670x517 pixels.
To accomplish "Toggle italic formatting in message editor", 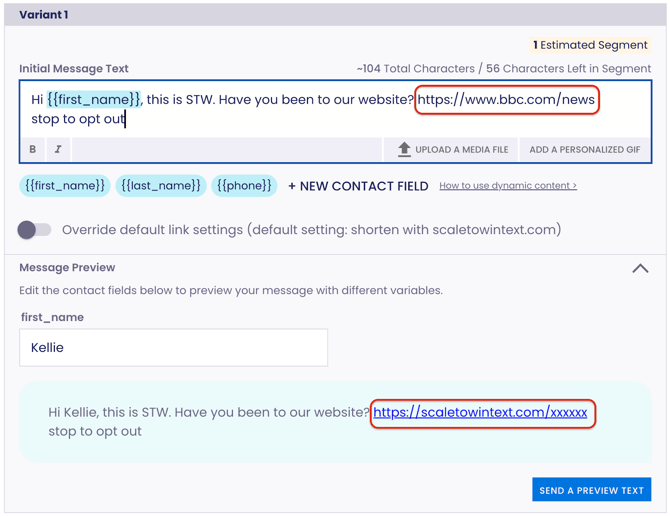I will pyautogui.click(x=57, y=149).
